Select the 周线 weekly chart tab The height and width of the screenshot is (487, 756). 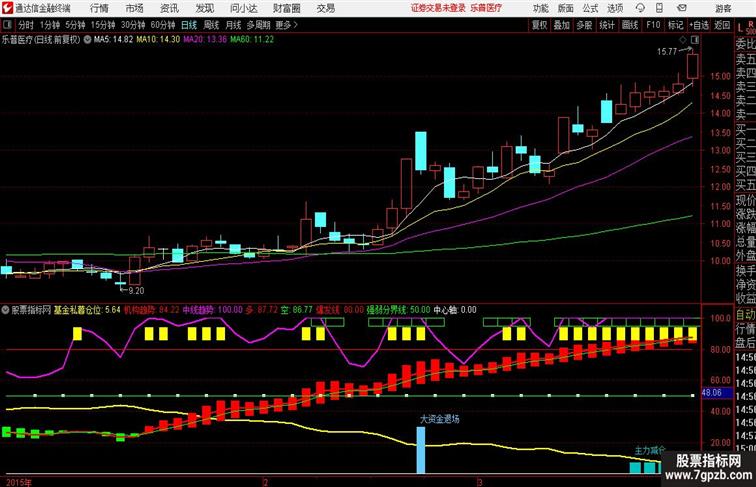coord(211,25)
